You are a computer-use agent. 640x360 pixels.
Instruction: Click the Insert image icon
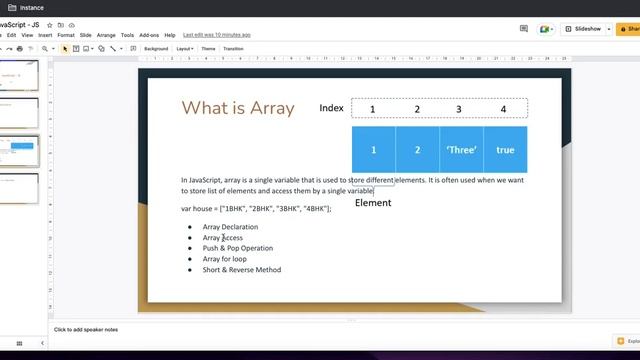86,49
